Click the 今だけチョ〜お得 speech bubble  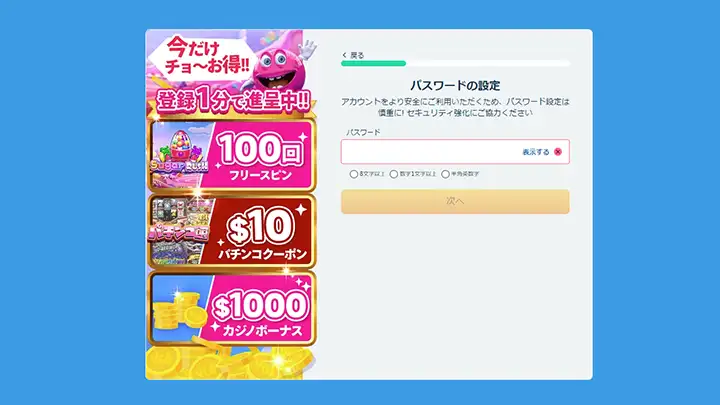[204, 57]
